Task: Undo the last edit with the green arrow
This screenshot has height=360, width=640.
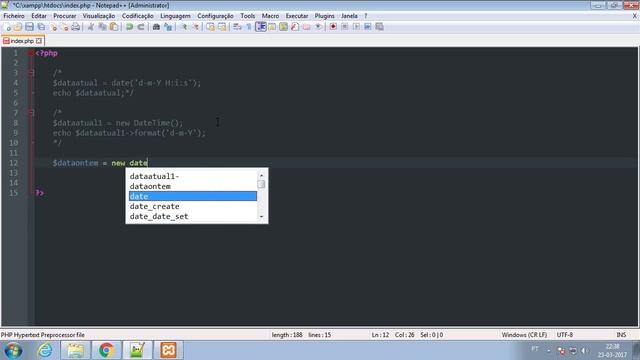Action: tap(129, 27)
